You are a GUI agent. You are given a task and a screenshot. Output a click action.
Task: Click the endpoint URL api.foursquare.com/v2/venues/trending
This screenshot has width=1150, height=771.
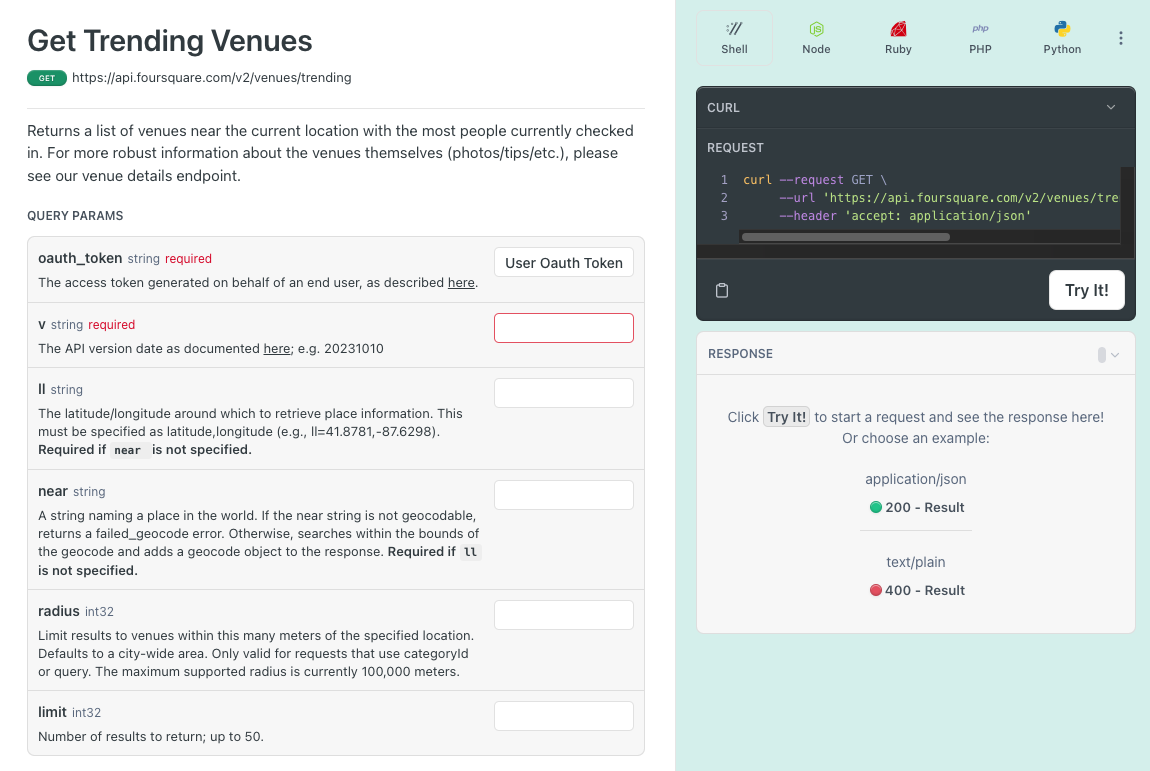[x=211, y=78]
